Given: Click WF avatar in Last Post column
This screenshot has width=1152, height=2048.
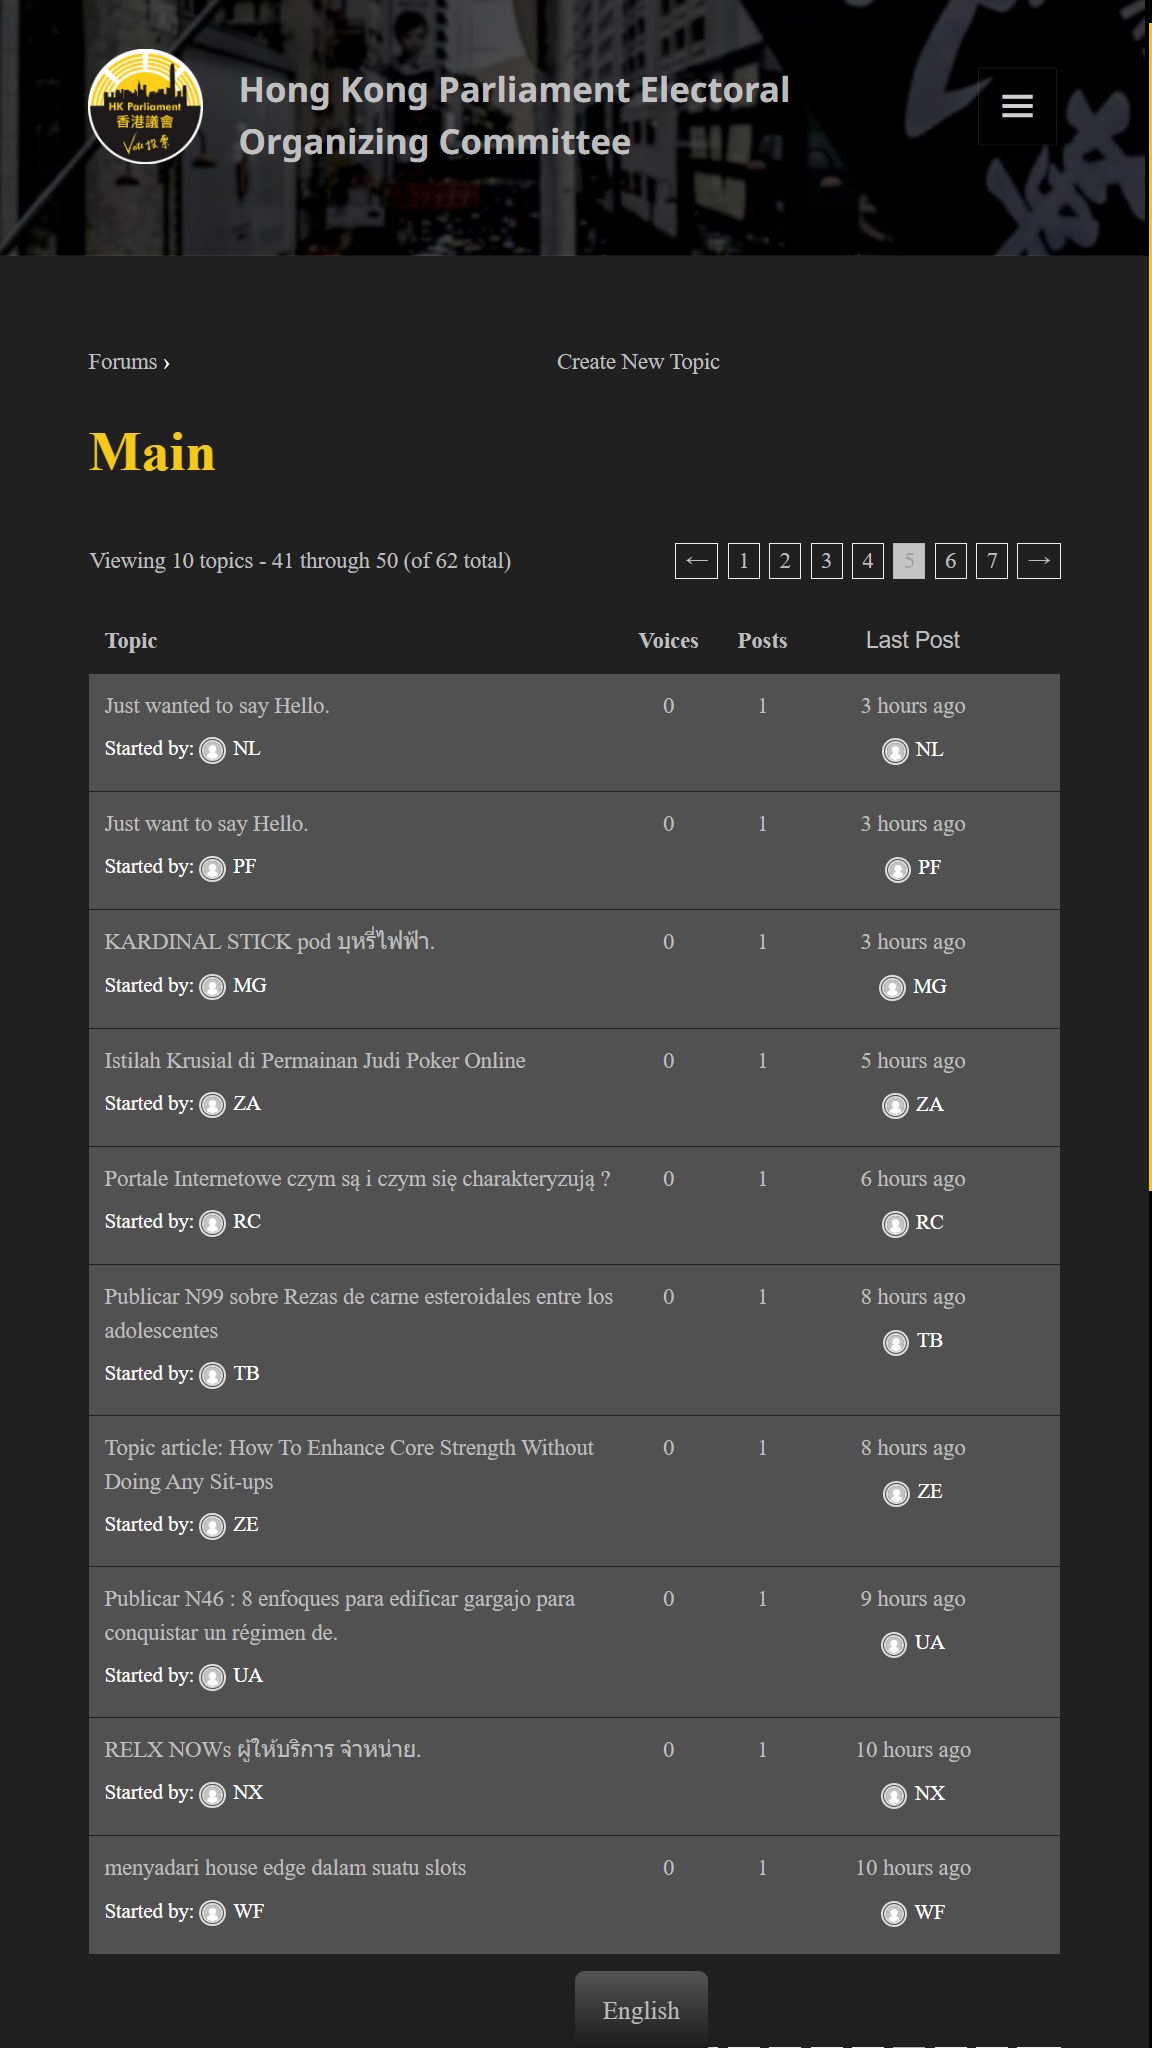Looking at the screenshot, I should (894, 1913).
